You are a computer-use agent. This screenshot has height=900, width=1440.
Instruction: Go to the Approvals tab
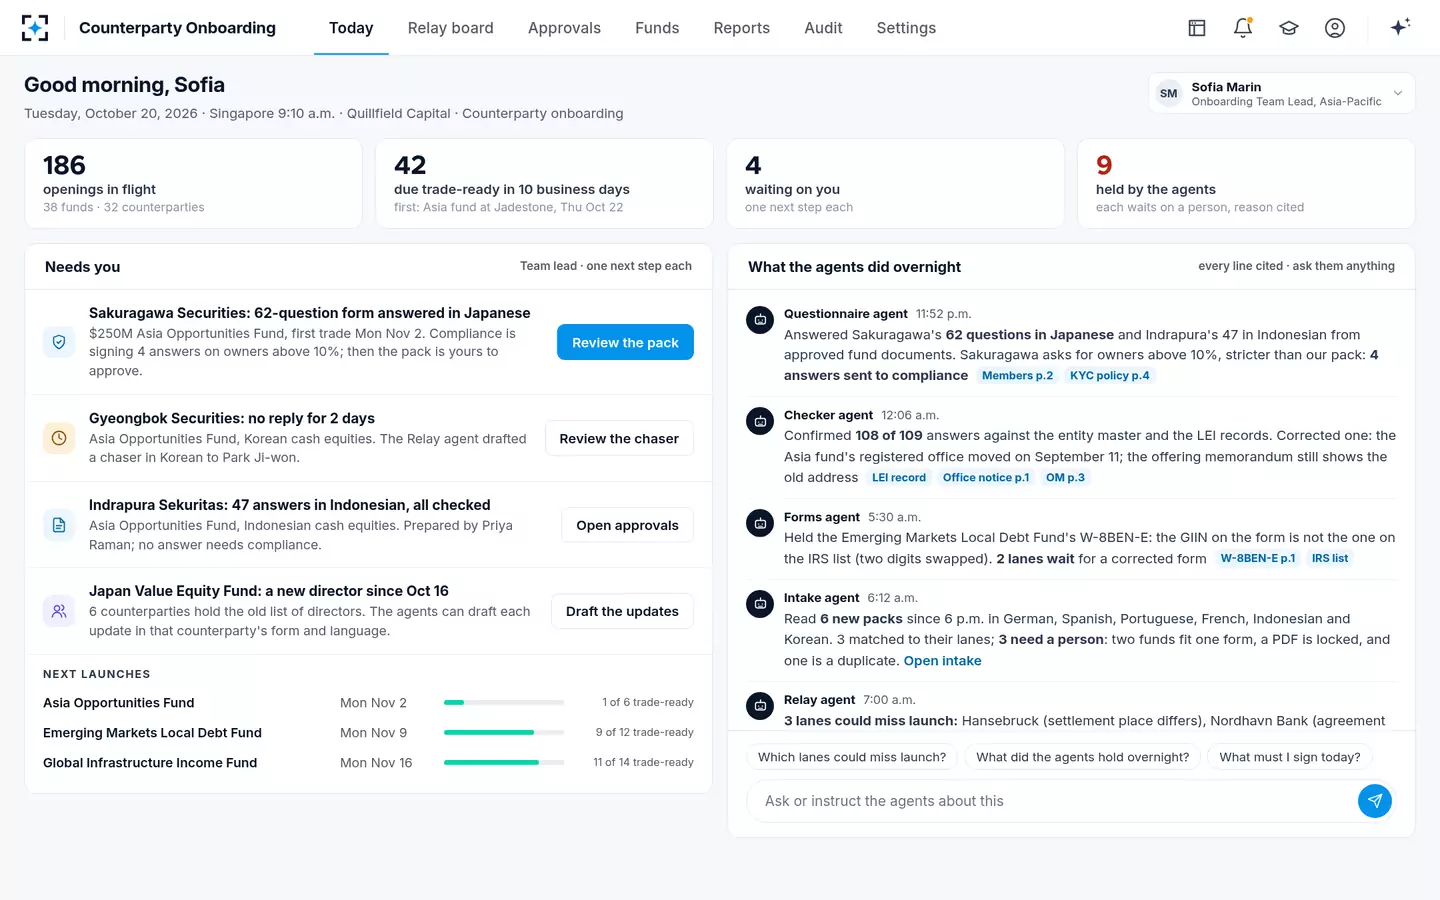click(x=564, y=28)
